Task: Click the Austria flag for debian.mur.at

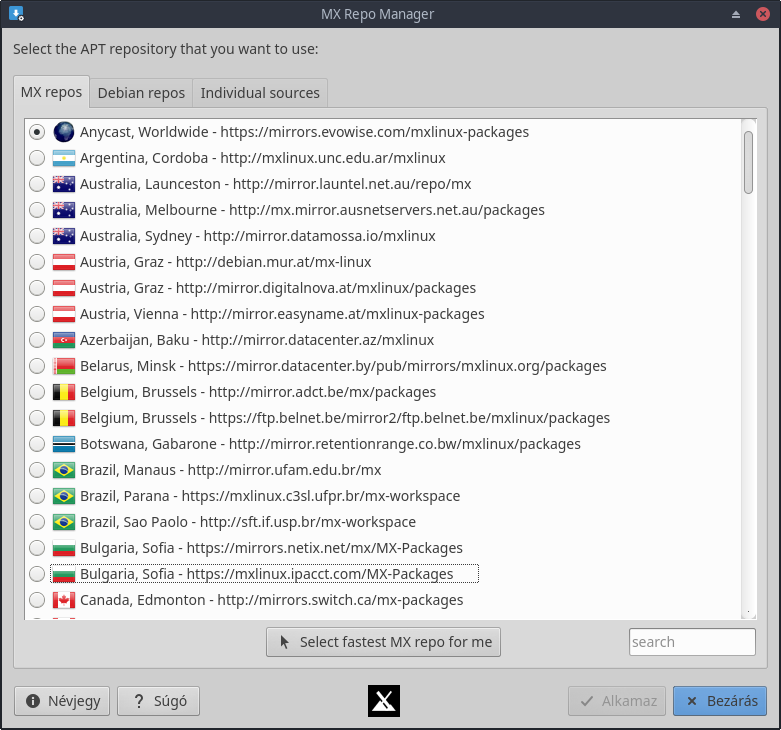Action: point(64,262)
